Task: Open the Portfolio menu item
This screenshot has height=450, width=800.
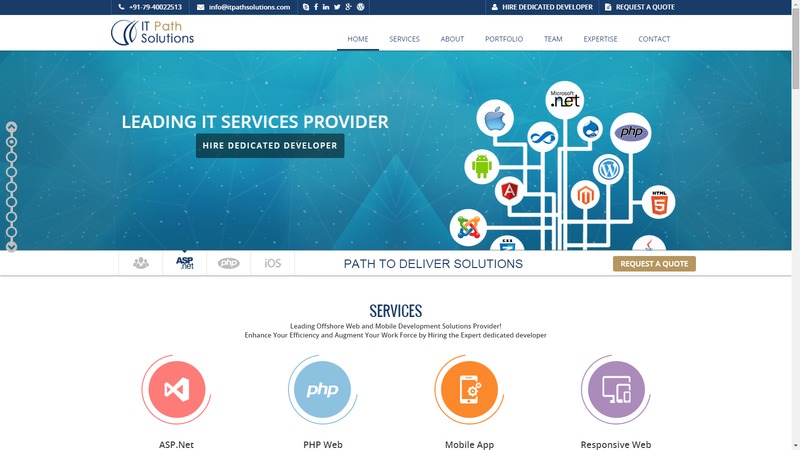Action: 504,39
